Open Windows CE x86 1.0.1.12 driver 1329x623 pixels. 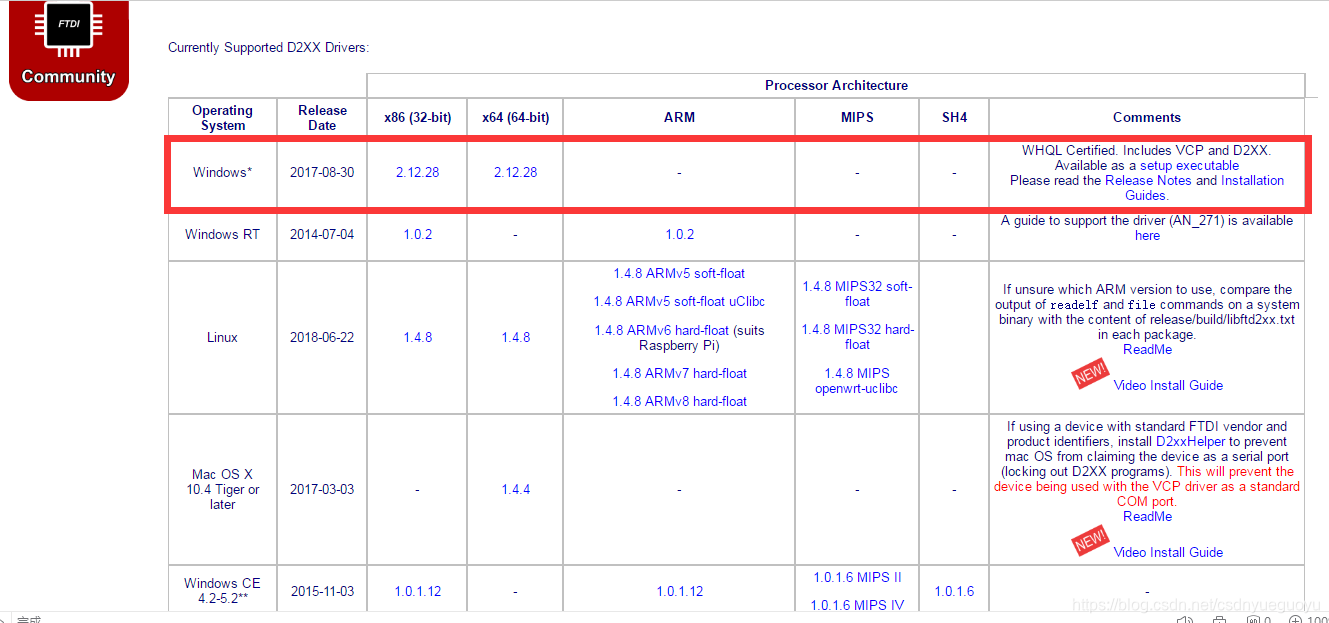(417, 591)
